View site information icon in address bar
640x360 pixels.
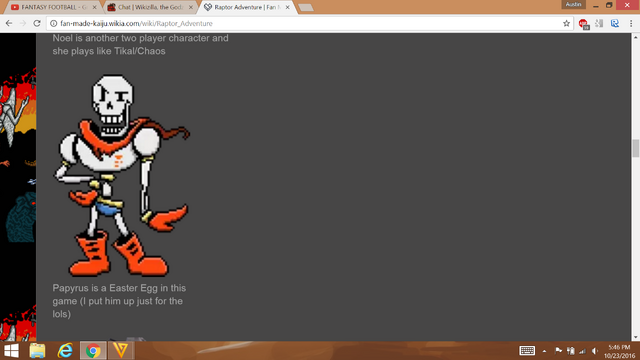click(53, 24)
